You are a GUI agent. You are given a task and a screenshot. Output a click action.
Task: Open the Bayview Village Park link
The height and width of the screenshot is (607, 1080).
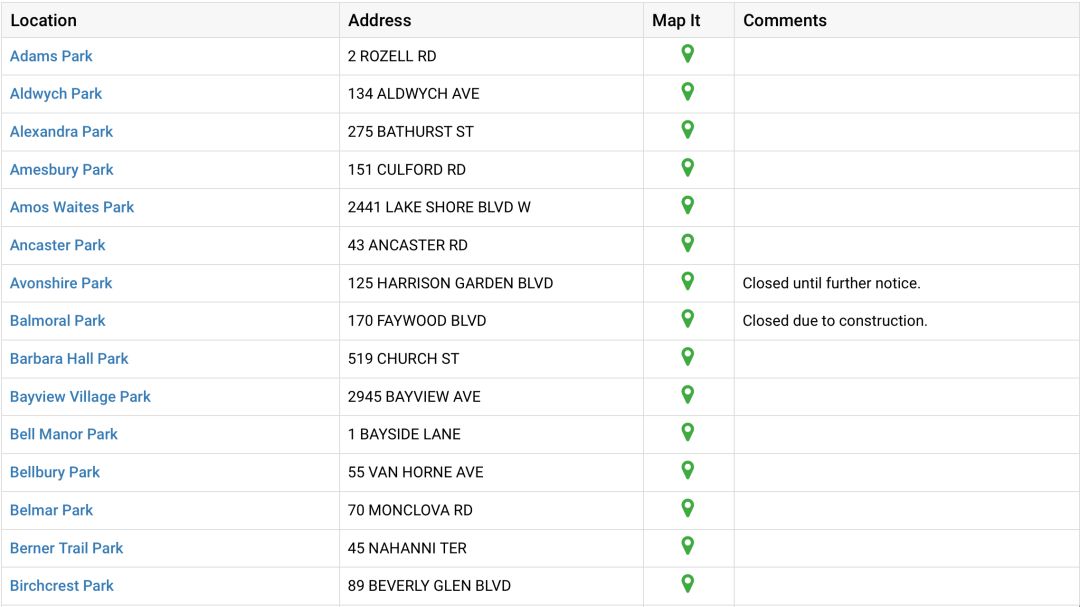(80, 397)
